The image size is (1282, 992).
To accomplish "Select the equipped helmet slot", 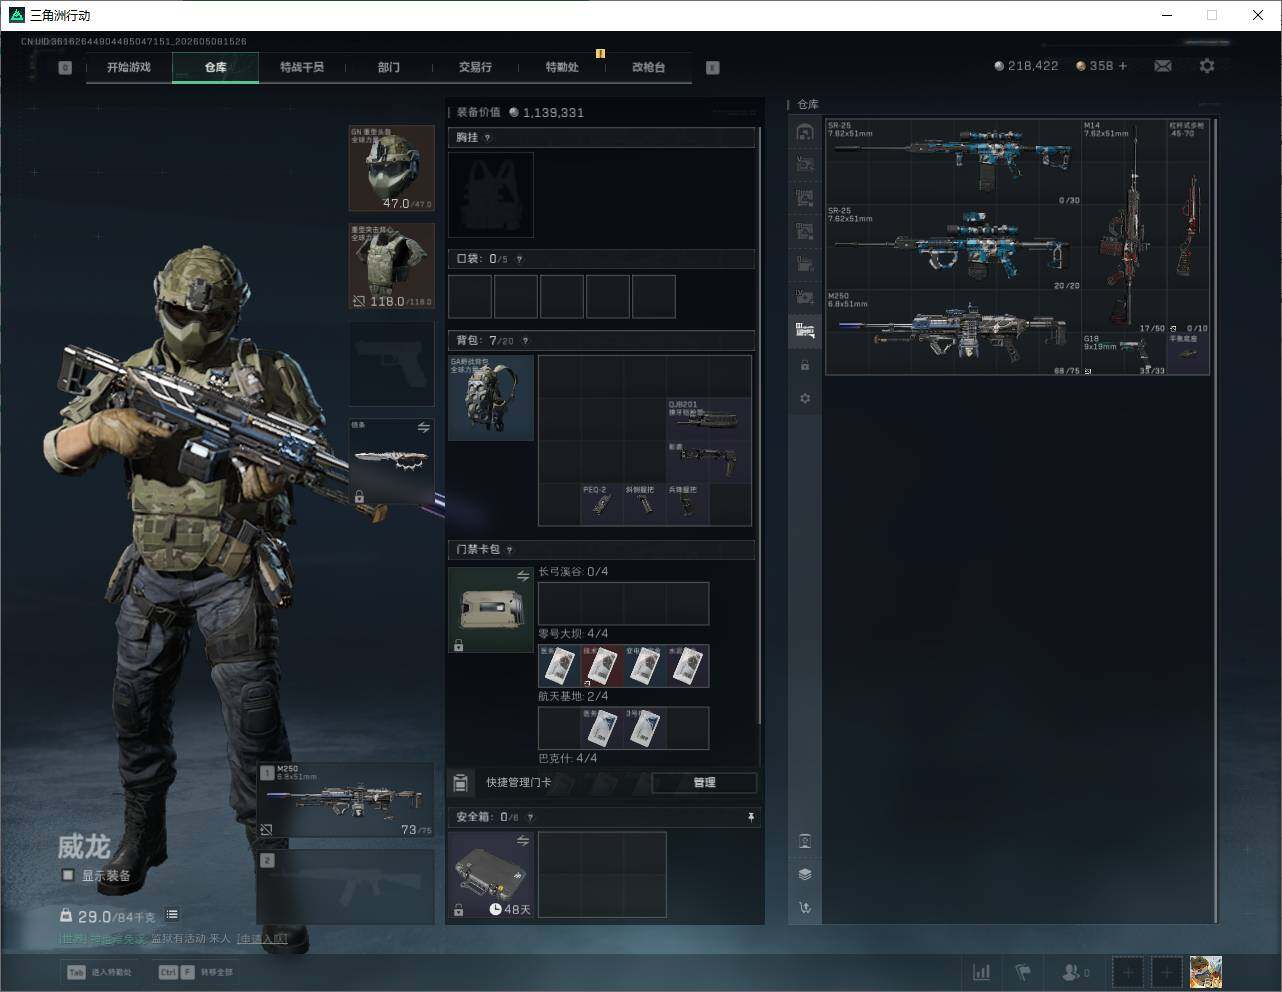I will click(391, 168).
